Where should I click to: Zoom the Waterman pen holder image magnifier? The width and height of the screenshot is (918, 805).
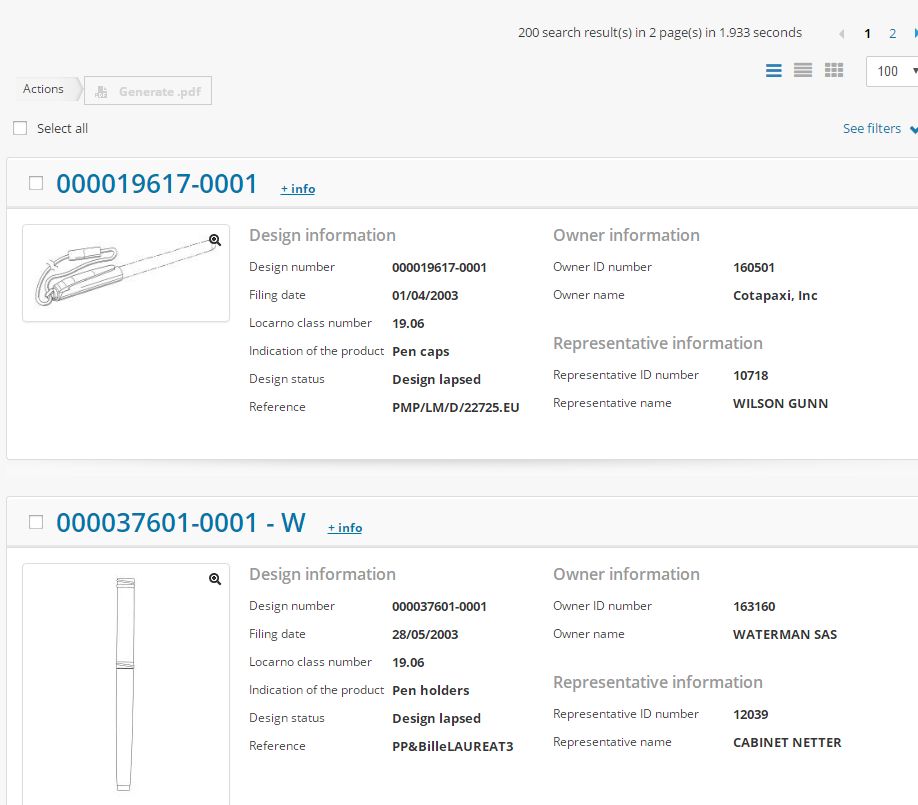tap(215, 579)
